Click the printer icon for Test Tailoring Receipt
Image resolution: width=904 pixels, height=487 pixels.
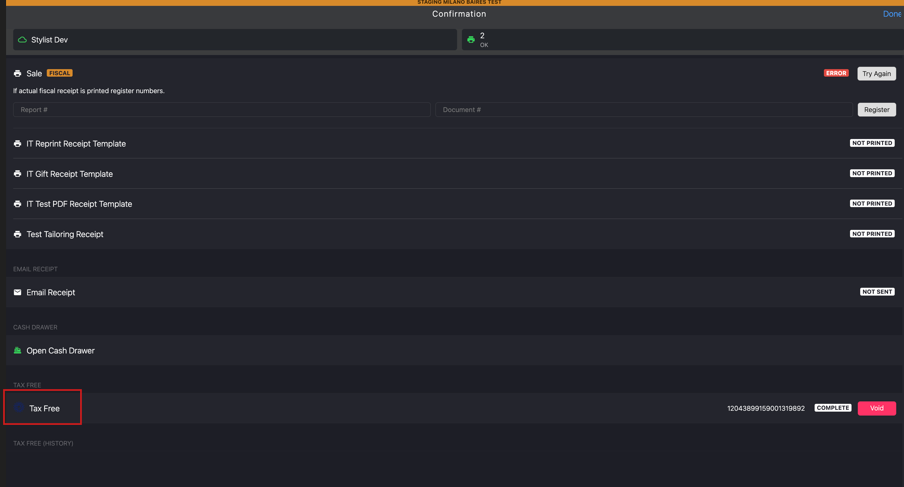[17, 234]
